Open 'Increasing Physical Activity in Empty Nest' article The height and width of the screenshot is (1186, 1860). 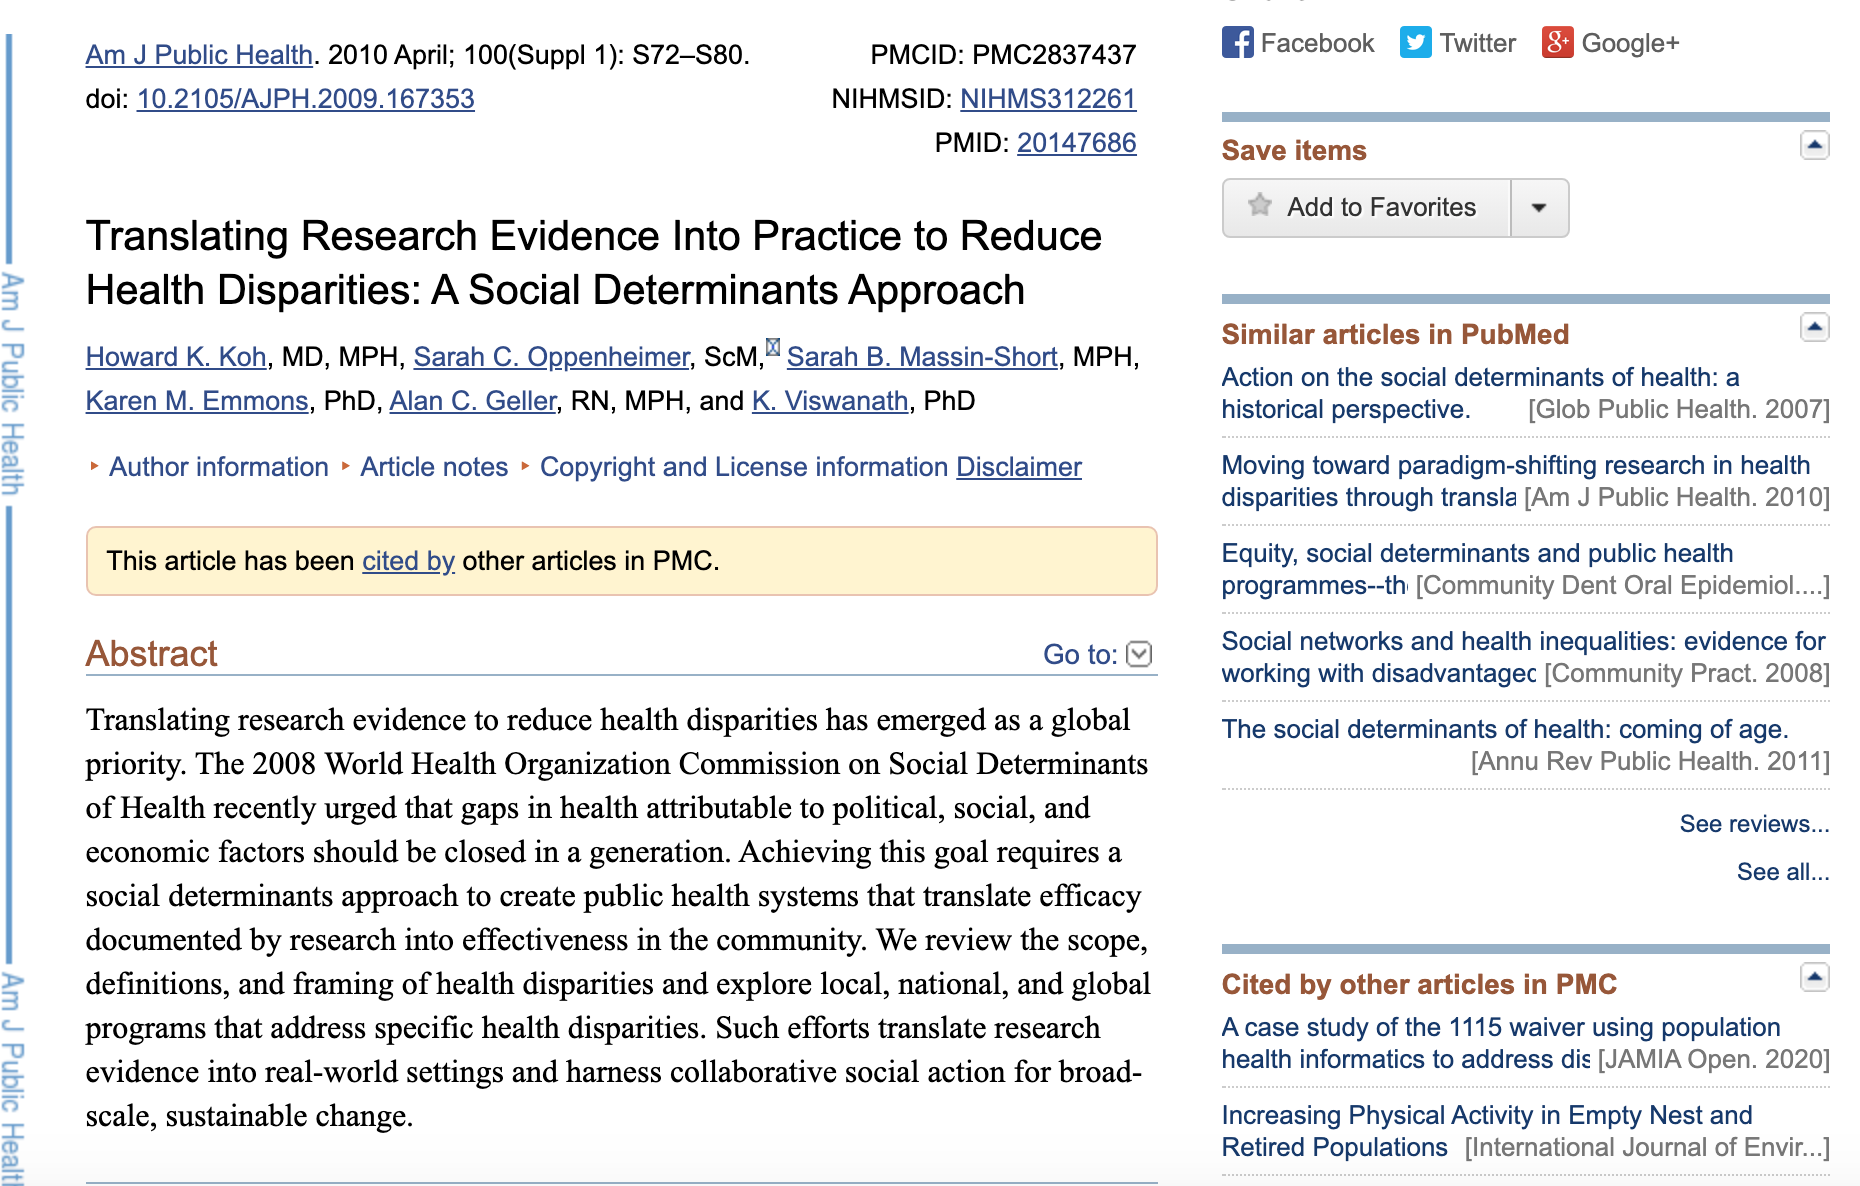1487,1131
